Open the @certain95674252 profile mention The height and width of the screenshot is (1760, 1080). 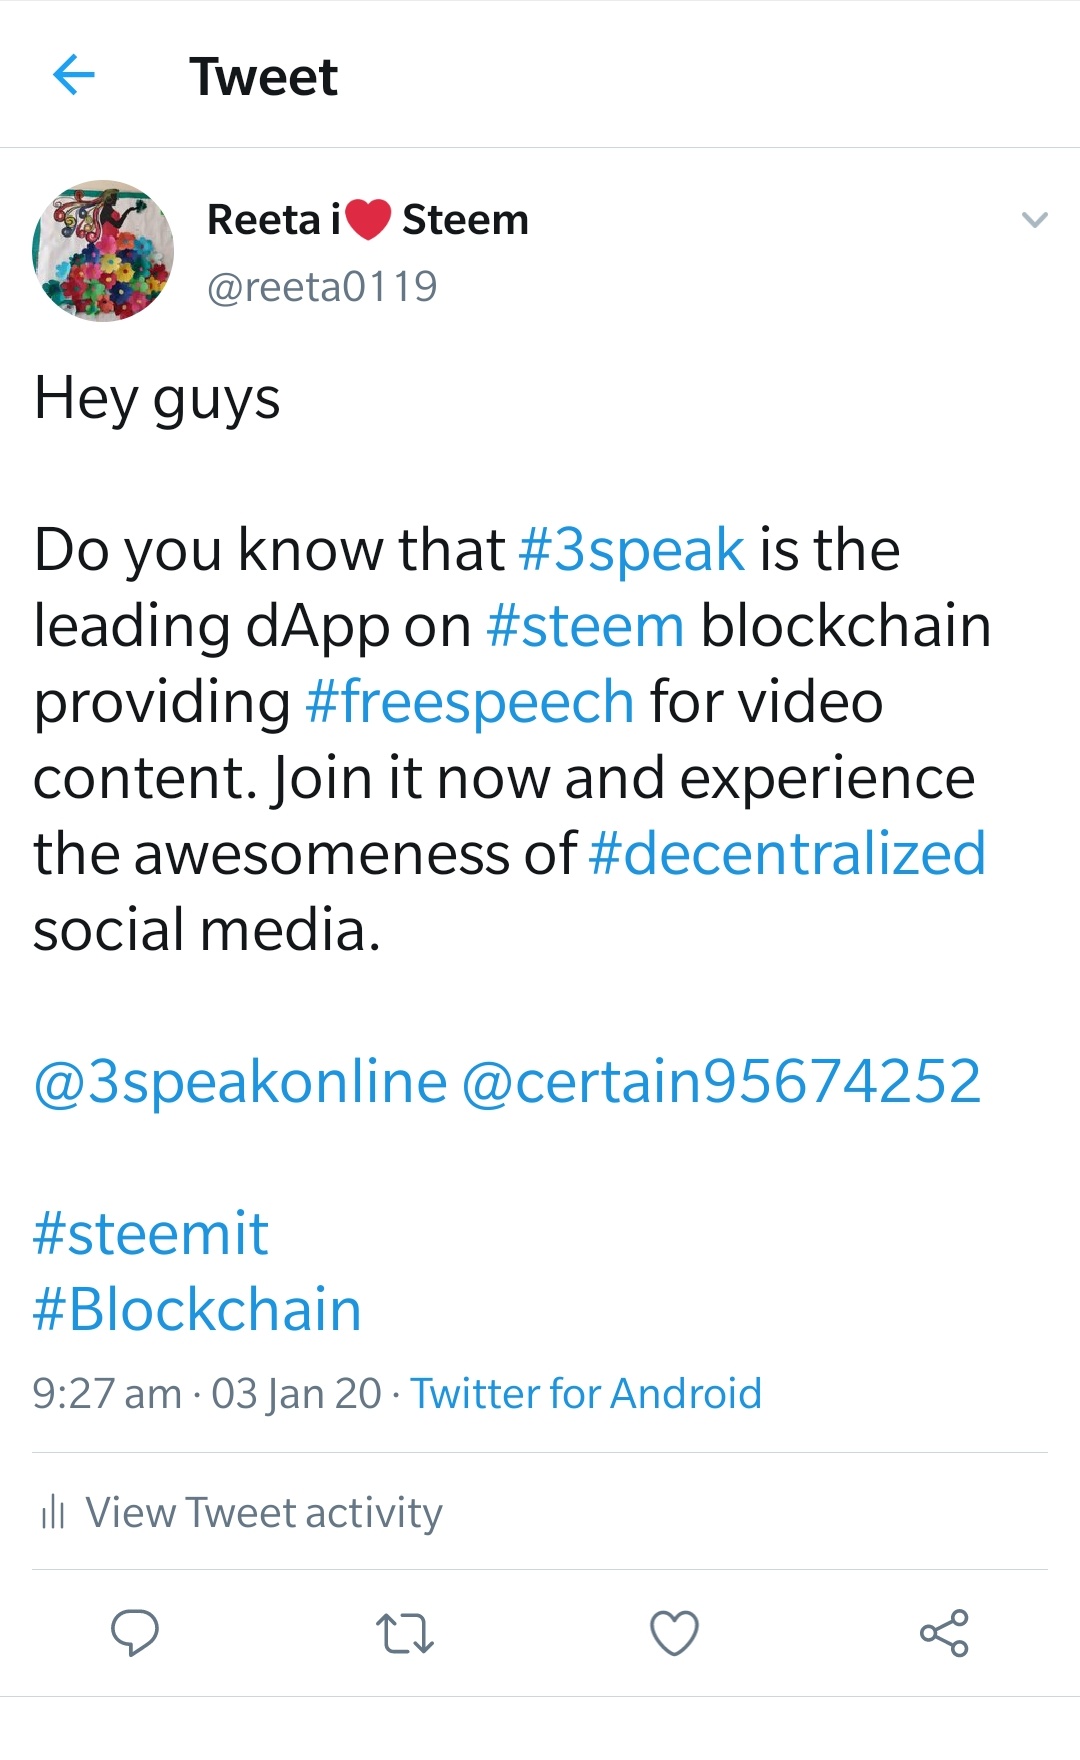point(721,1082)
